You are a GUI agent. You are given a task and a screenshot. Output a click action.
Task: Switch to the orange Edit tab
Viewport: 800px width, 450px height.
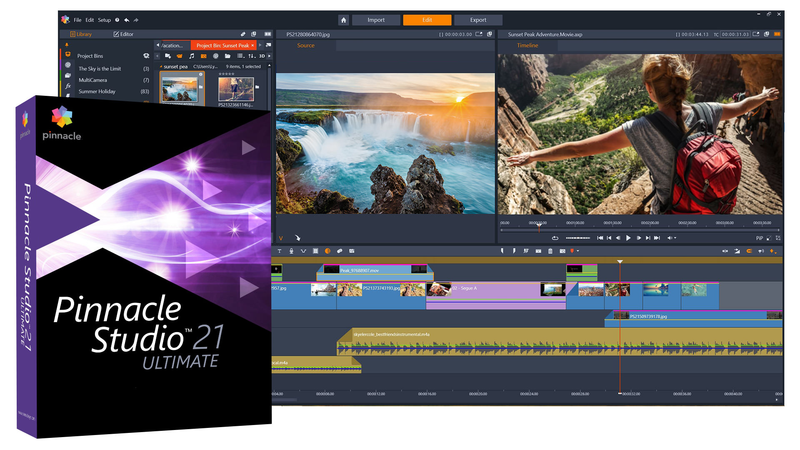(427, 20)
